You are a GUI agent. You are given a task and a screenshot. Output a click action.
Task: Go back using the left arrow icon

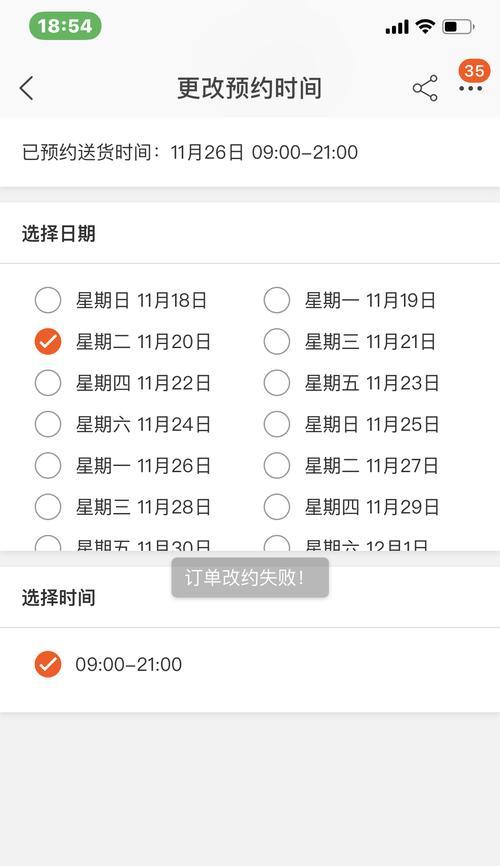pyautogui.click(x=27, y=88)
